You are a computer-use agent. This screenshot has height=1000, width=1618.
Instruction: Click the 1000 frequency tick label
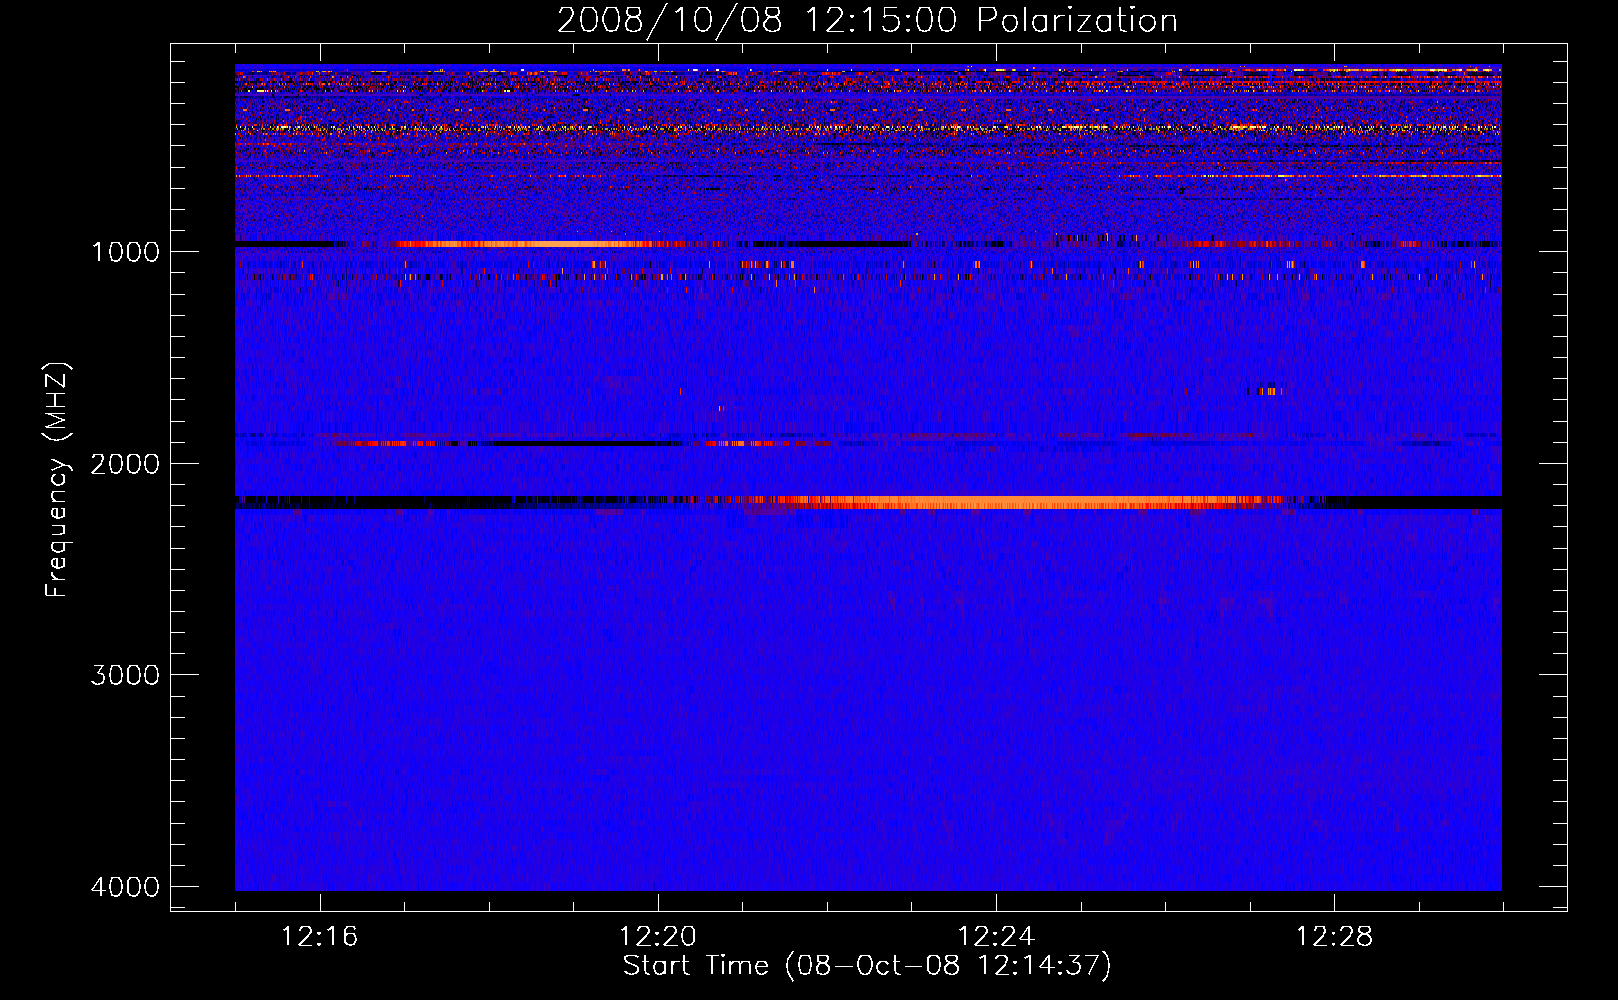click(x=125, y=252)
